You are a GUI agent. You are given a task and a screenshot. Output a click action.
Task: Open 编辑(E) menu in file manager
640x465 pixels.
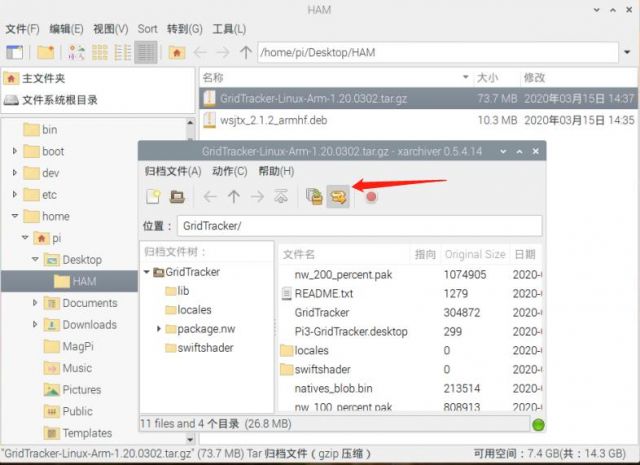67,29
